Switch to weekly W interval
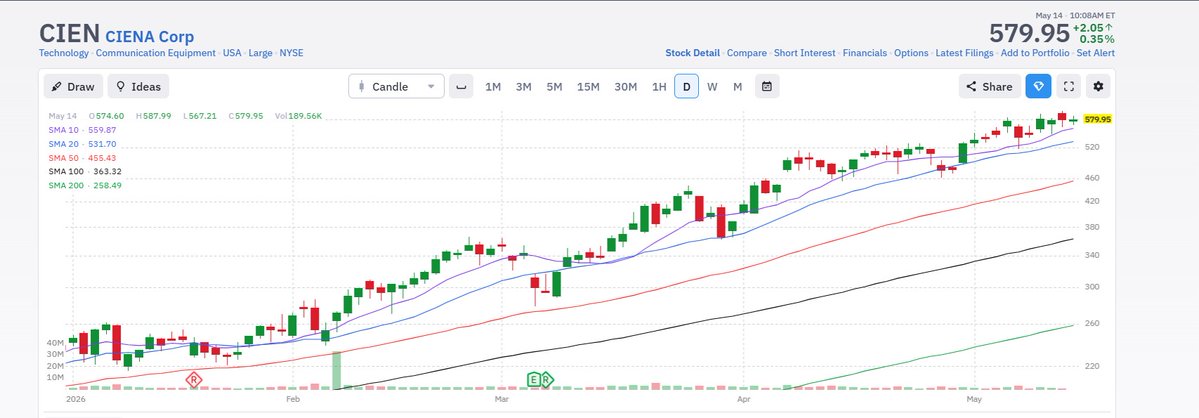1199x418 pixels. click(x=712, y=86)
